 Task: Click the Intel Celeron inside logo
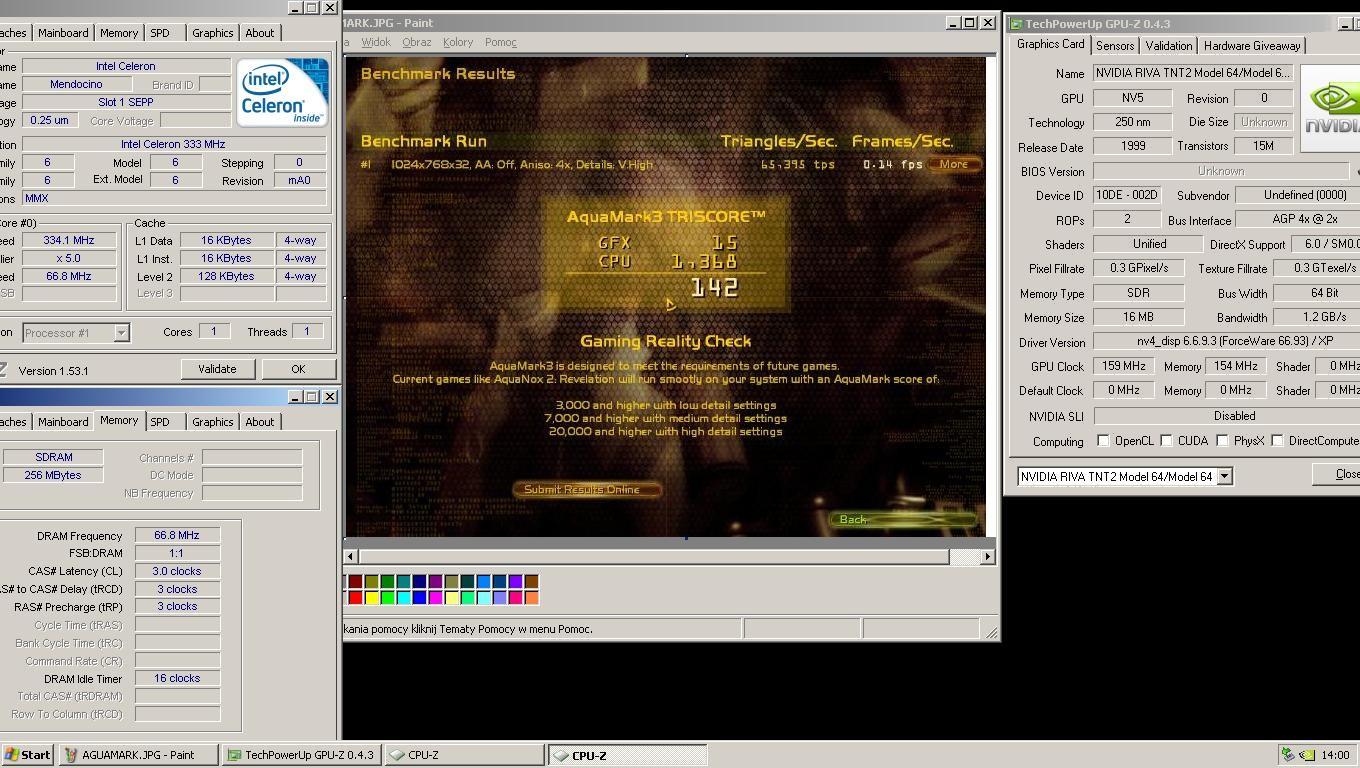coord(282,92)
